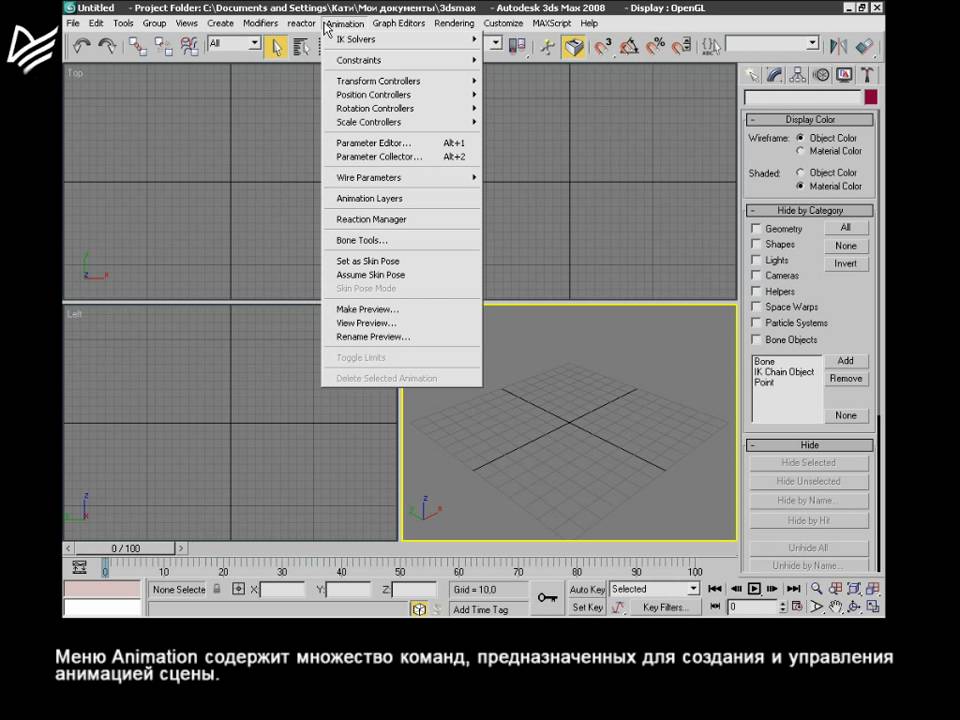The image size is (960, 720).
Task: Open the Key Filters dialog button
Action: tap(665, 607)
